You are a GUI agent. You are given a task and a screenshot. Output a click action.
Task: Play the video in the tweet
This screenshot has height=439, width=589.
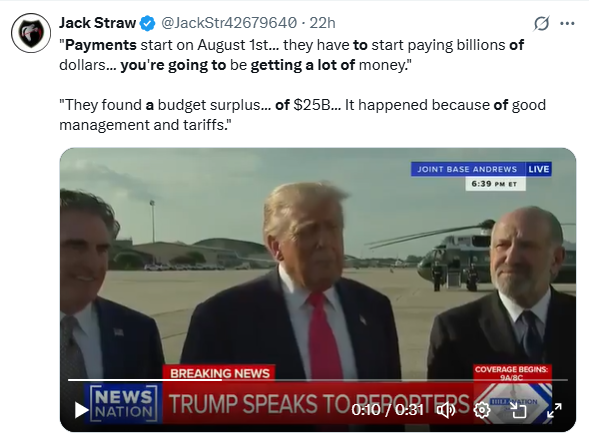[x=81, y=410]
